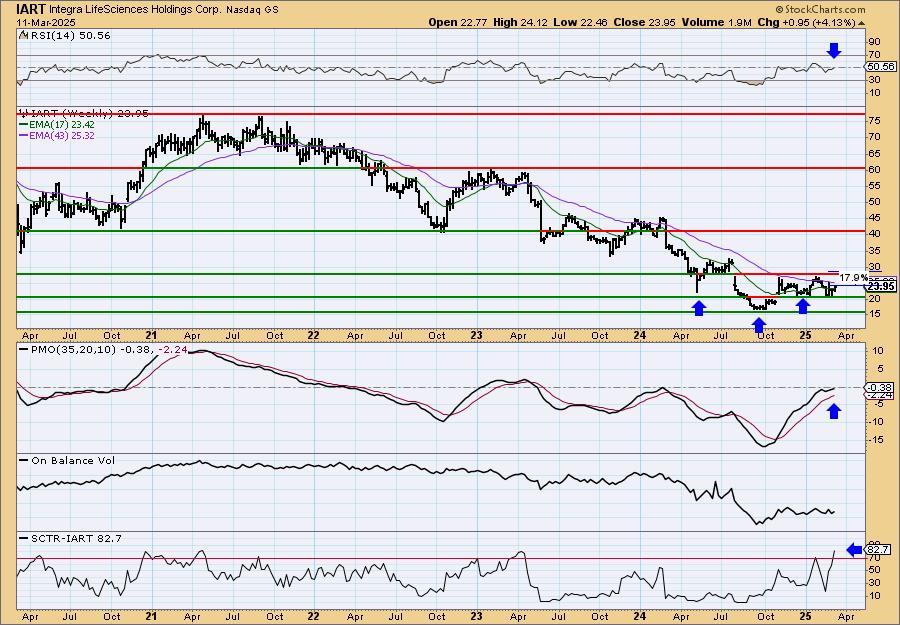900x625 pixels.
Task: Click the 'On Balance Vol' legend
Action: 67,460
